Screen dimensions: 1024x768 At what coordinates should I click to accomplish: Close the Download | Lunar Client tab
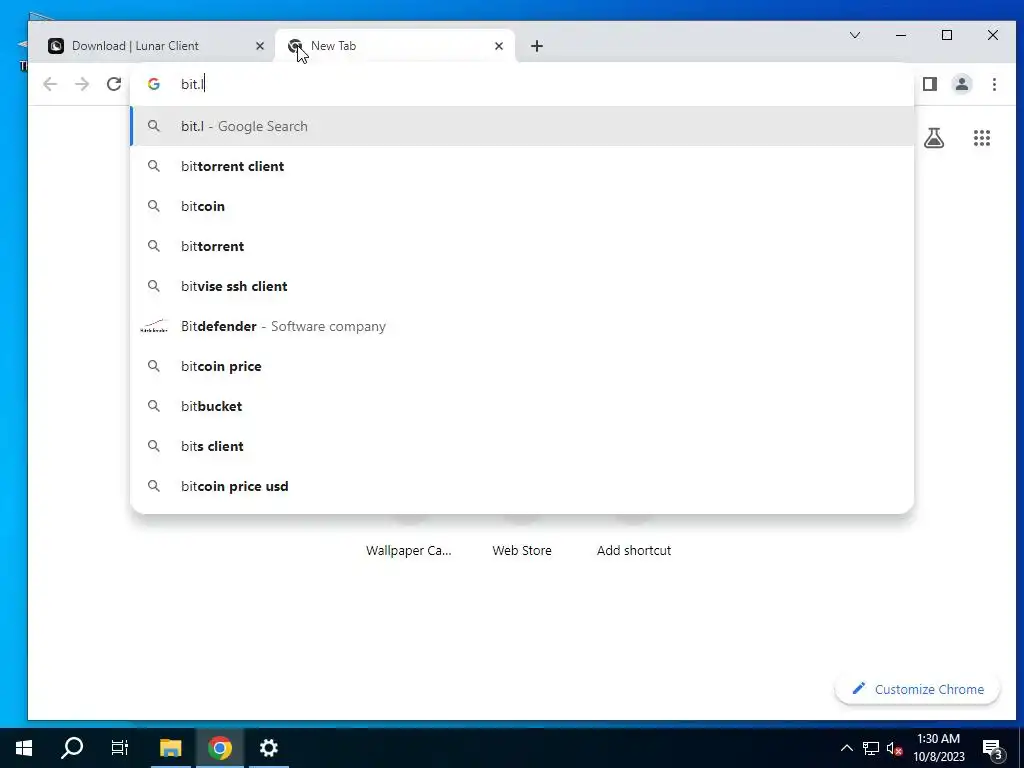coord(260,46)
